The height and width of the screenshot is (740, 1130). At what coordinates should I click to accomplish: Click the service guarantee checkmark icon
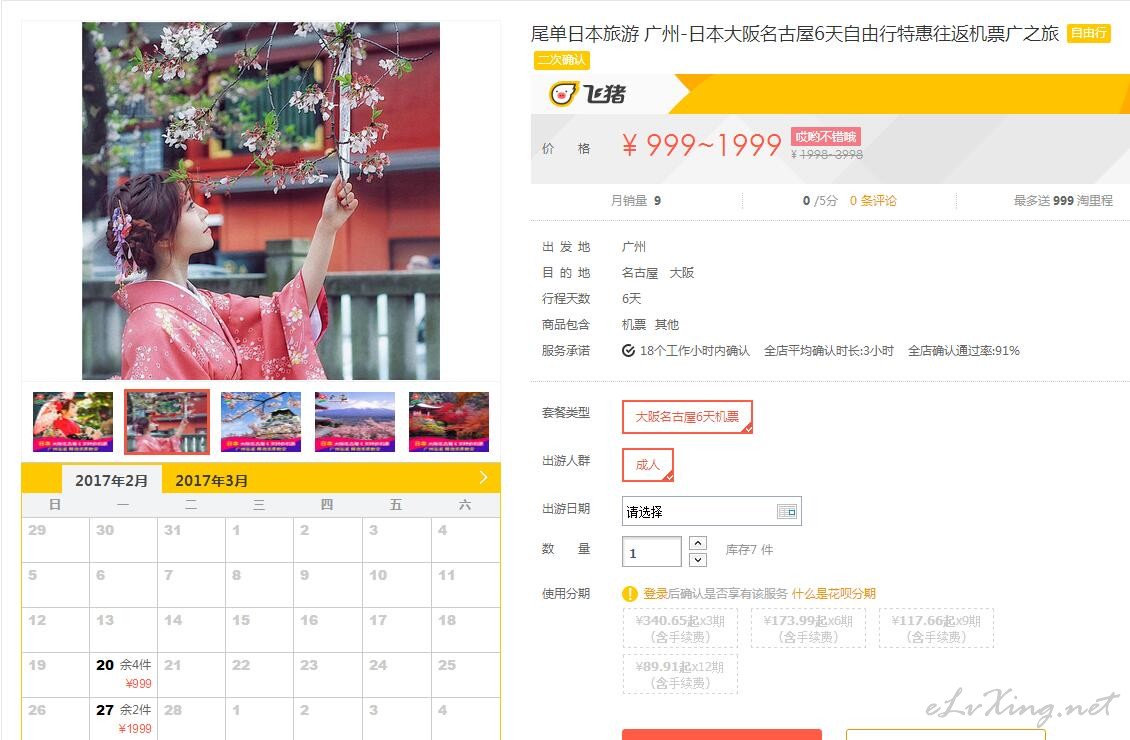[628, 351]
